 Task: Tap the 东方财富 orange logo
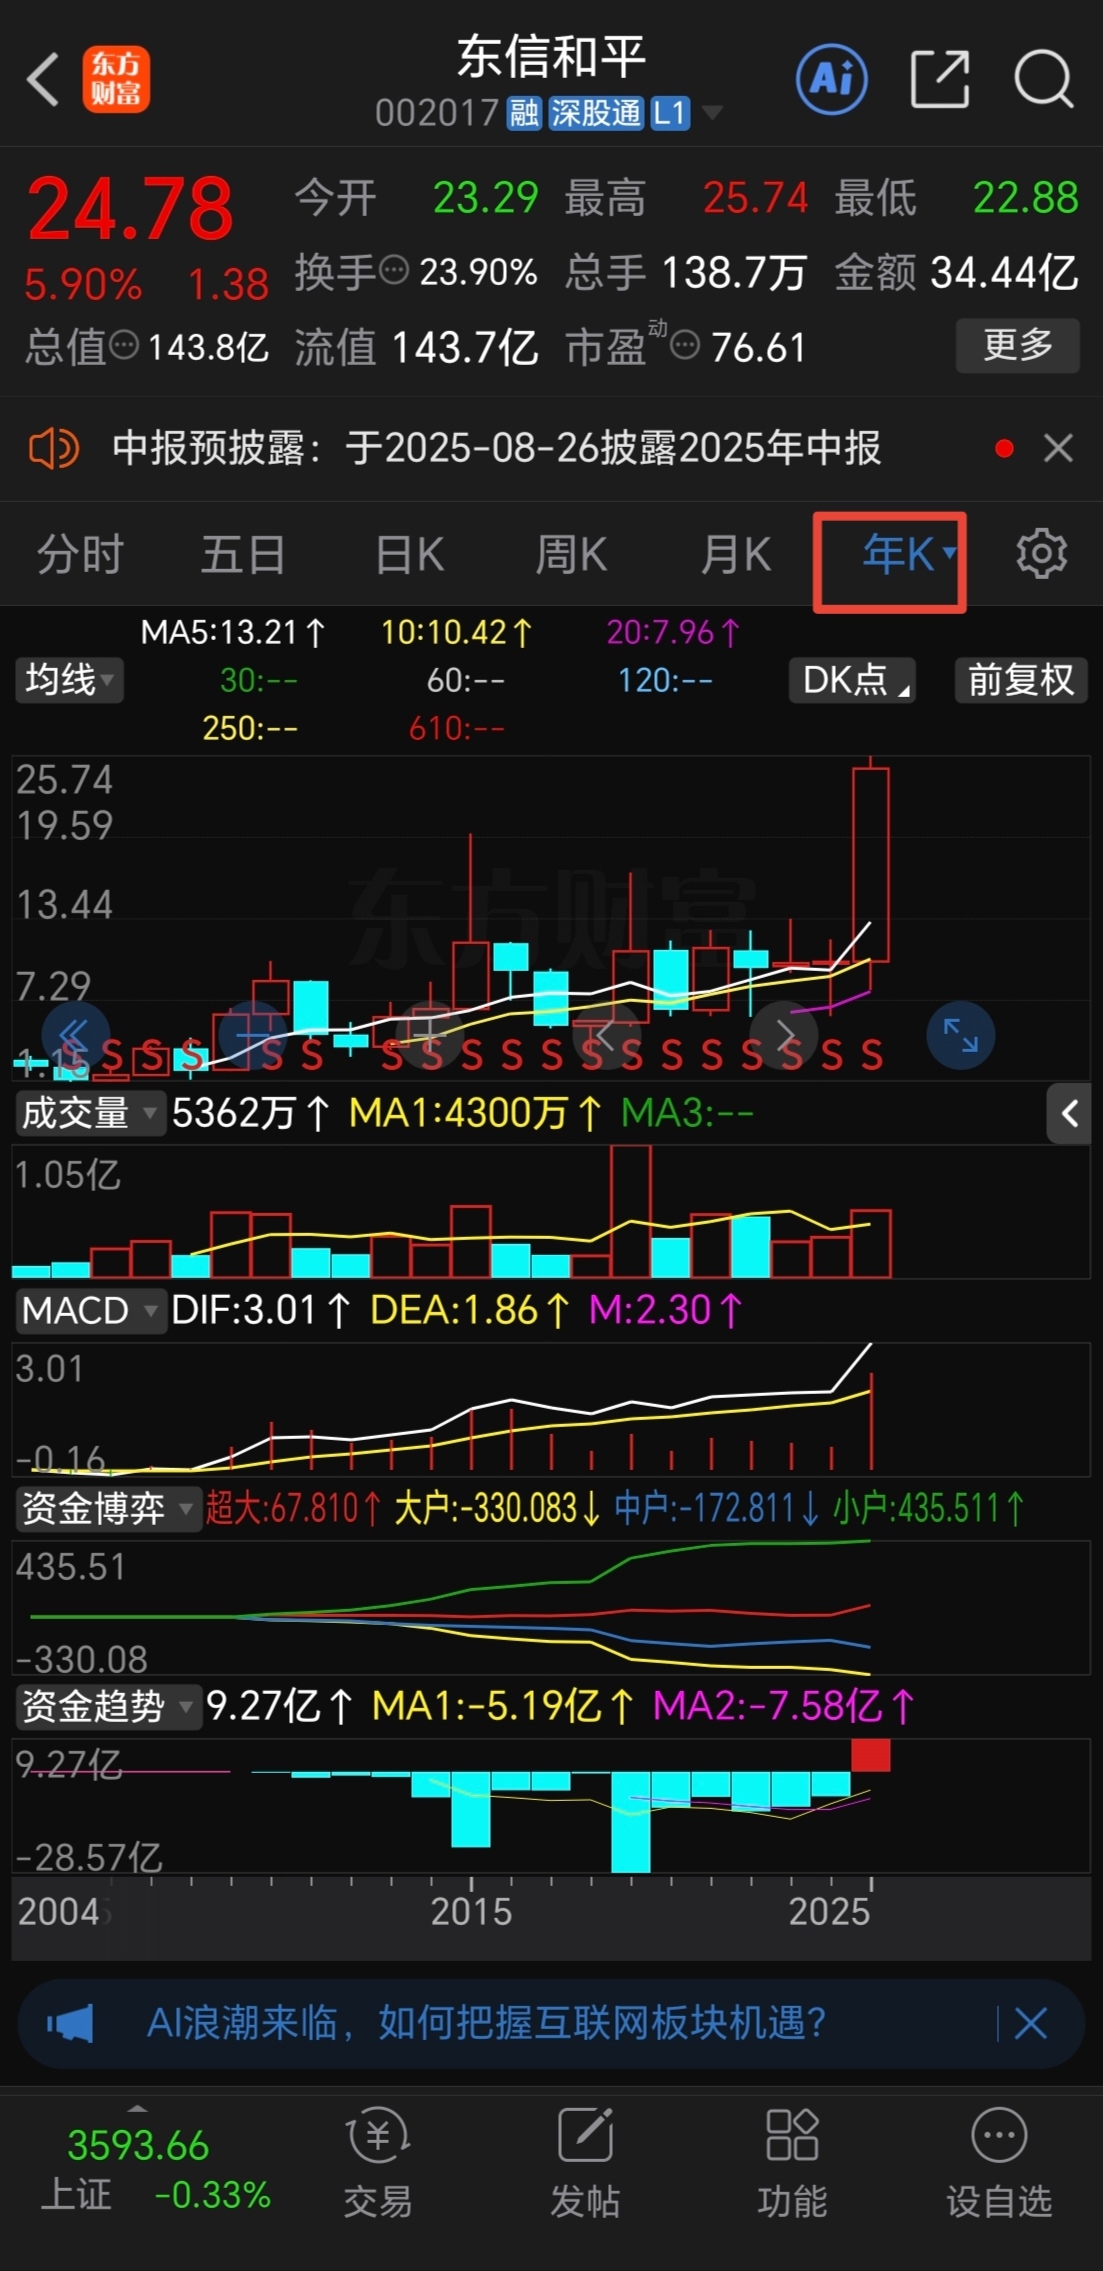tap(116, 79)
